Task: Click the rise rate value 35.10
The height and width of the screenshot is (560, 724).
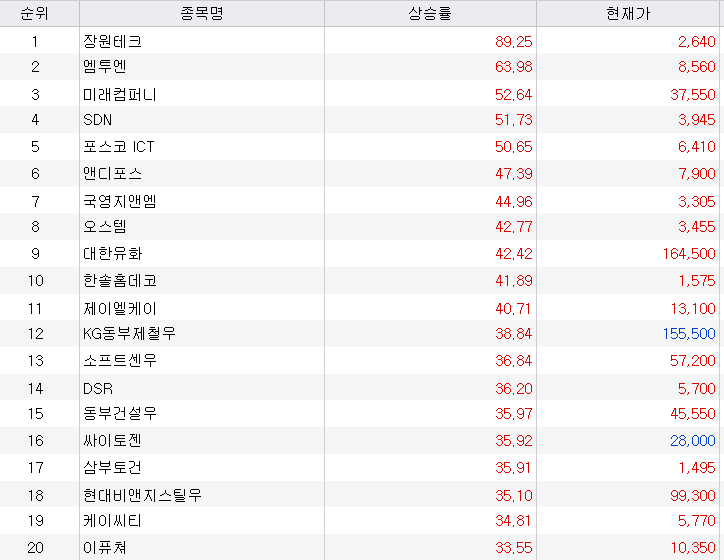Action: pos(513,495)
